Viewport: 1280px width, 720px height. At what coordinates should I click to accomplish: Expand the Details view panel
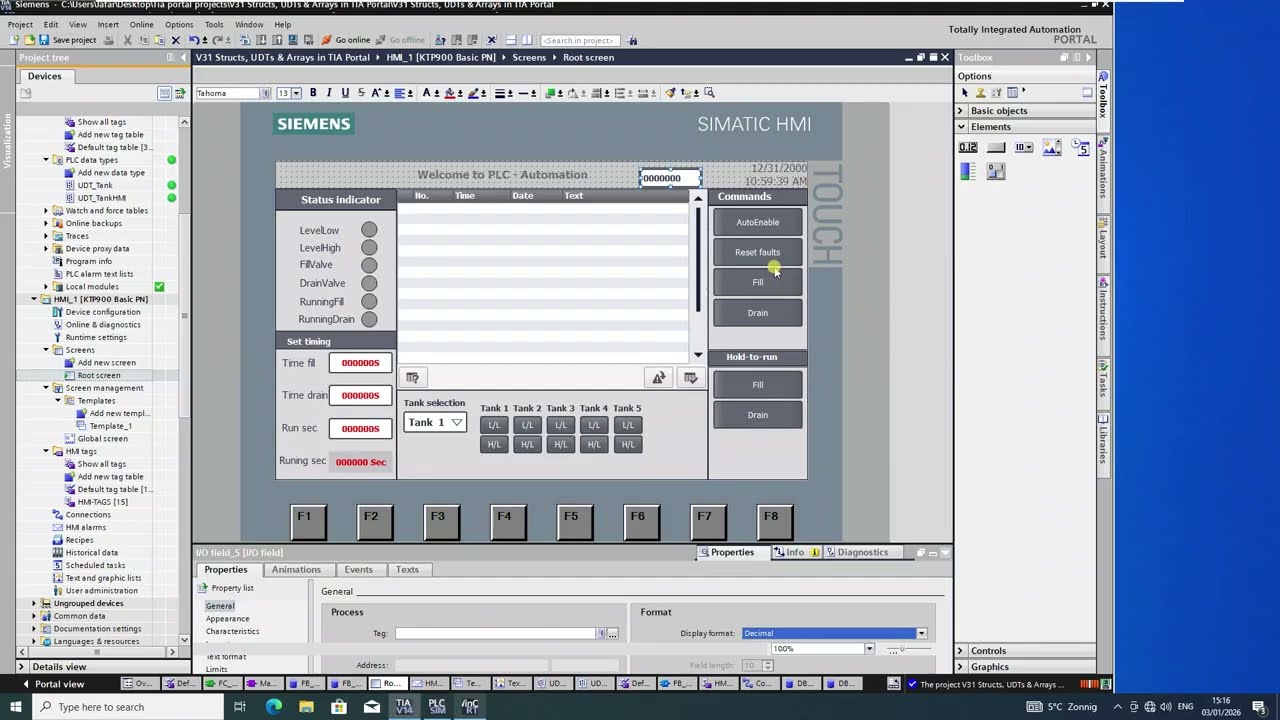[21, 667]
